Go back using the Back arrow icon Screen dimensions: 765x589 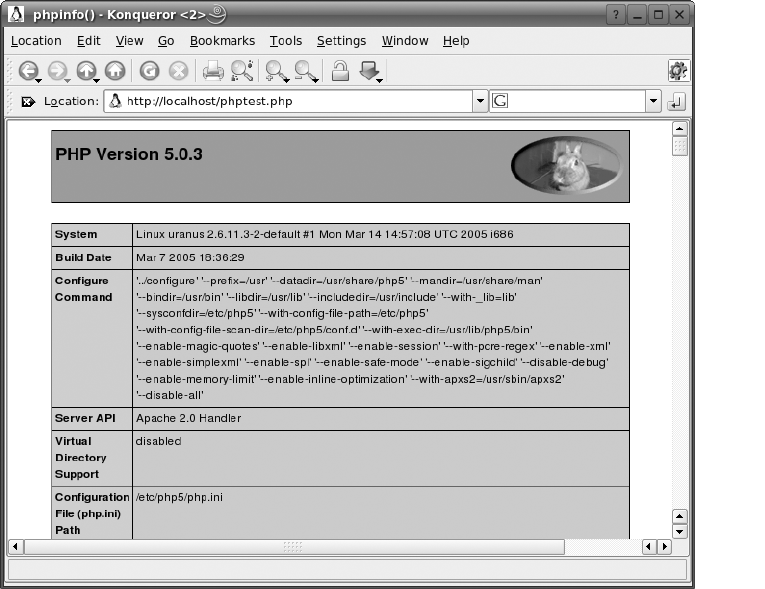point(28,71)
